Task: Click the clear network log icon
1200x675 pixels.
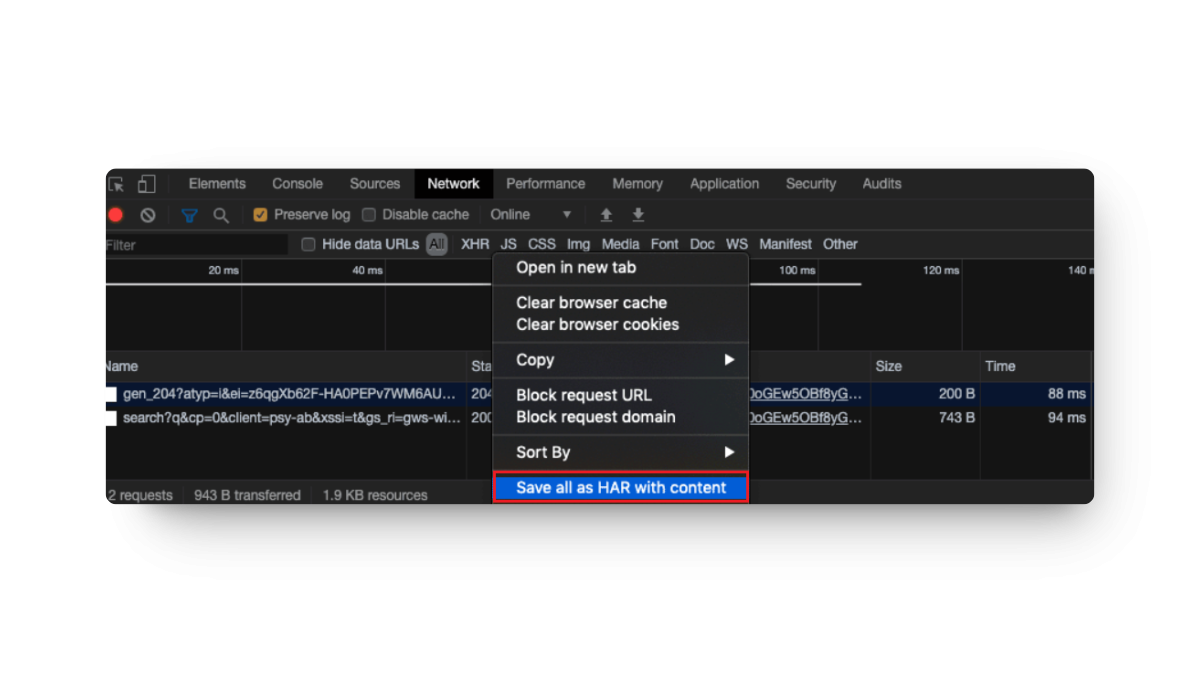Action: (147, 214)
